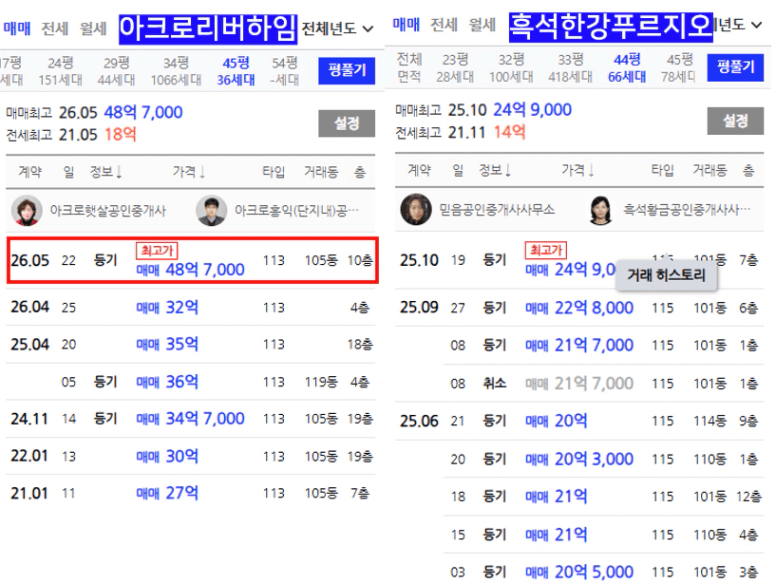Screen dimensions: 776x583
Task: Select 전세 tab in 아크로리버하임 panel
Action: pos(54,28)
